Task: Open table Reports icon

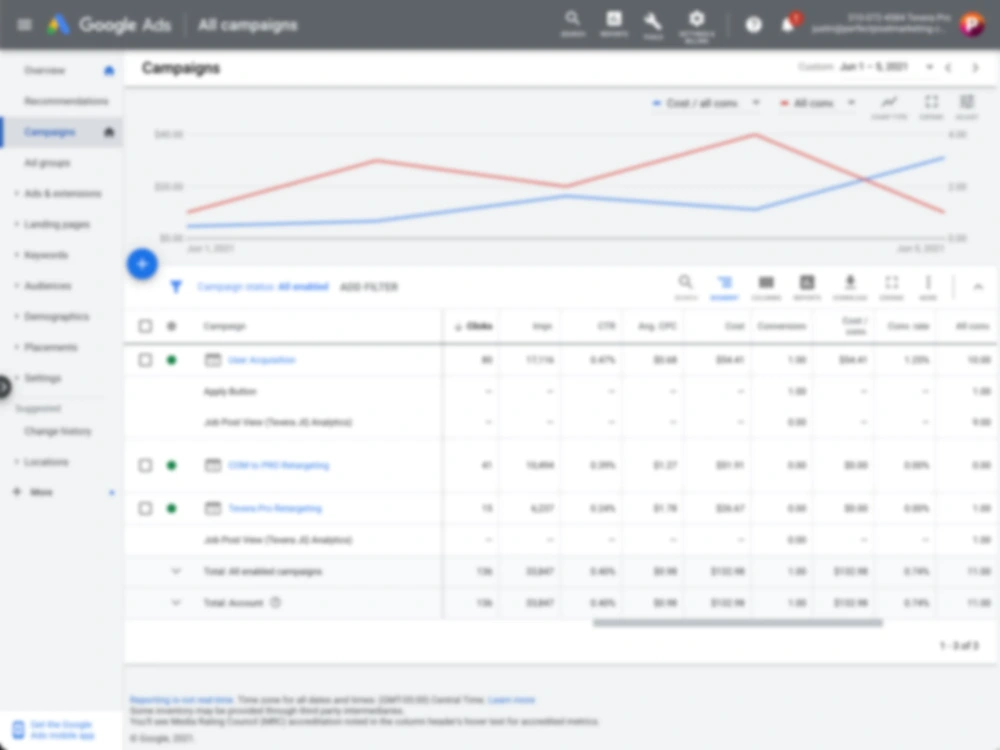Action: click(807, 286)
